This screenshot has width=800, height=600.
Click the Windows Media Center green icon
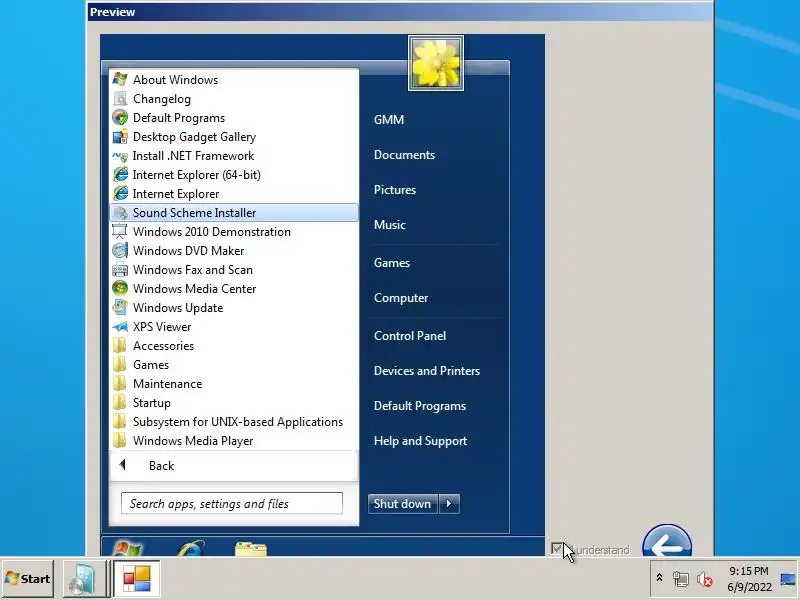pos(120,288)
